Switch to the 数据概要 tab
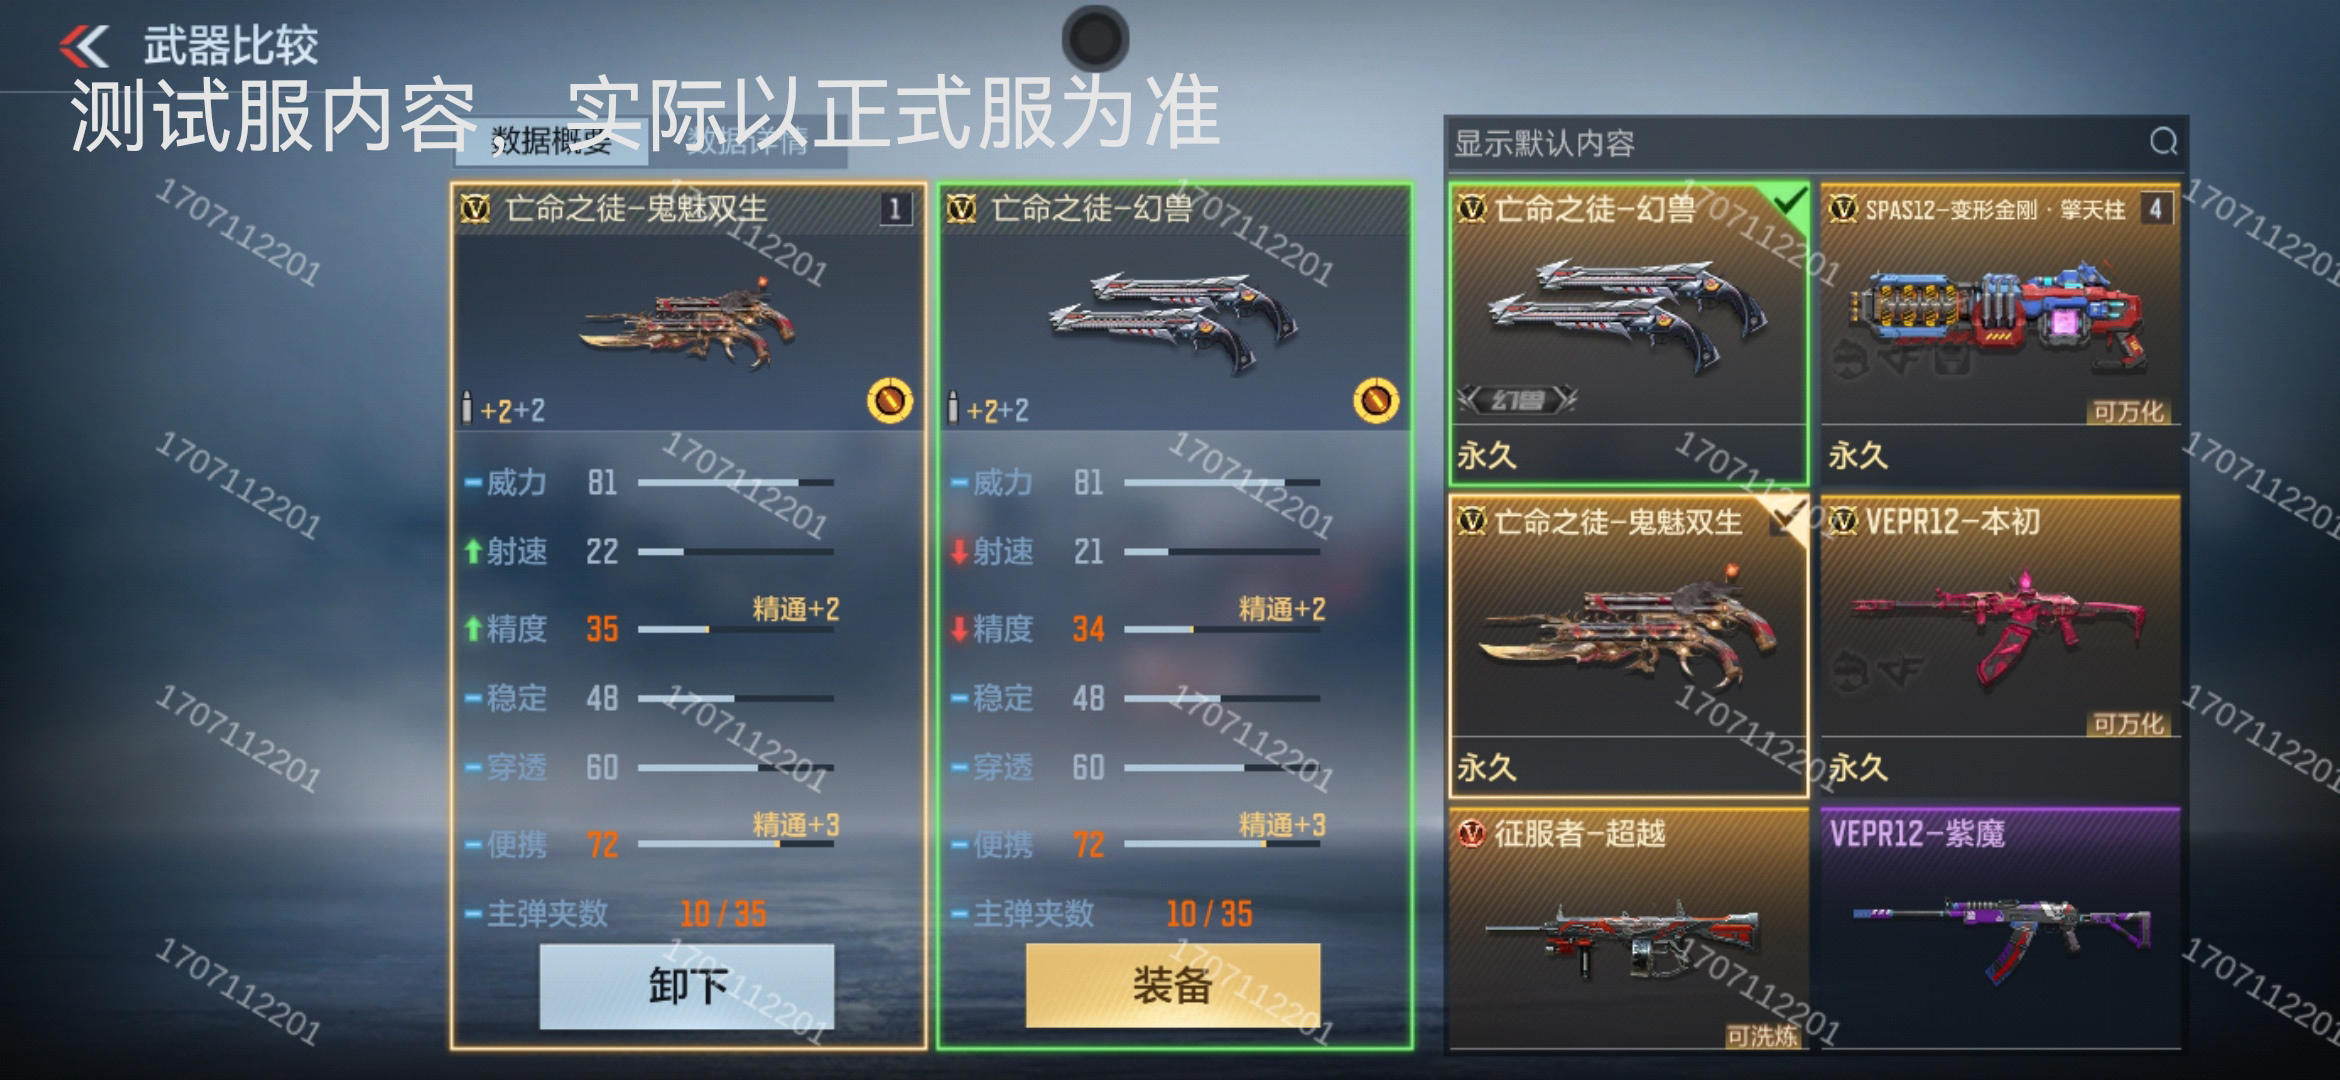2340x1080 pixels. click(551, 143)
